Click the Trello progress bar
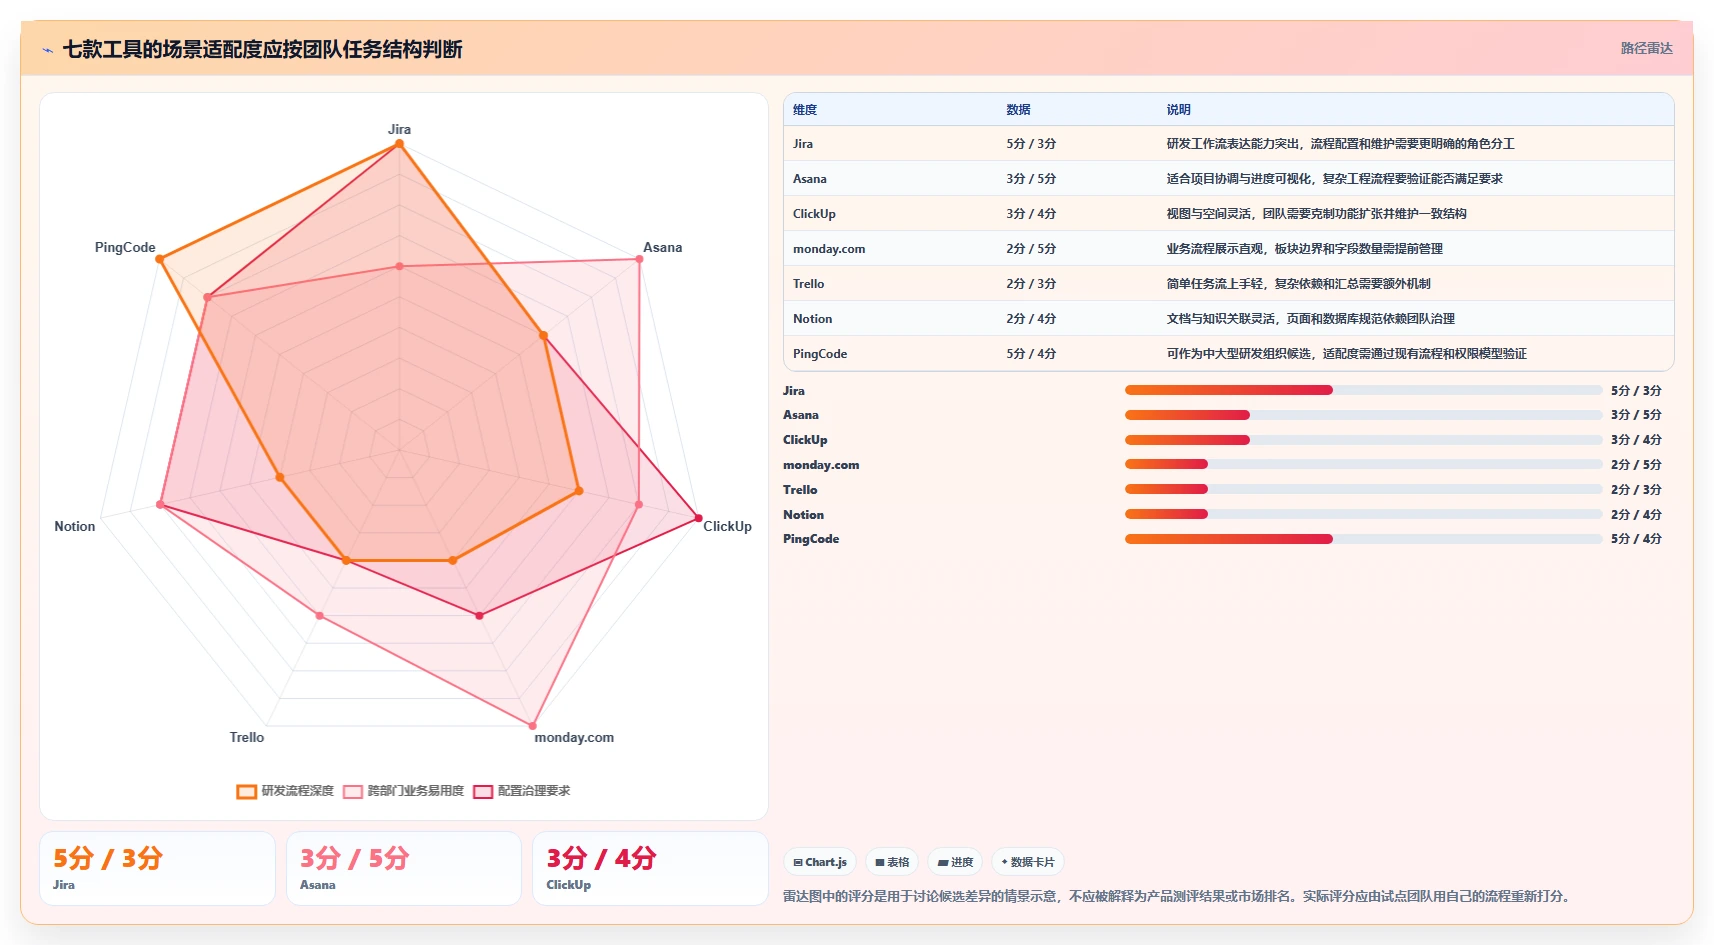 1363,489
